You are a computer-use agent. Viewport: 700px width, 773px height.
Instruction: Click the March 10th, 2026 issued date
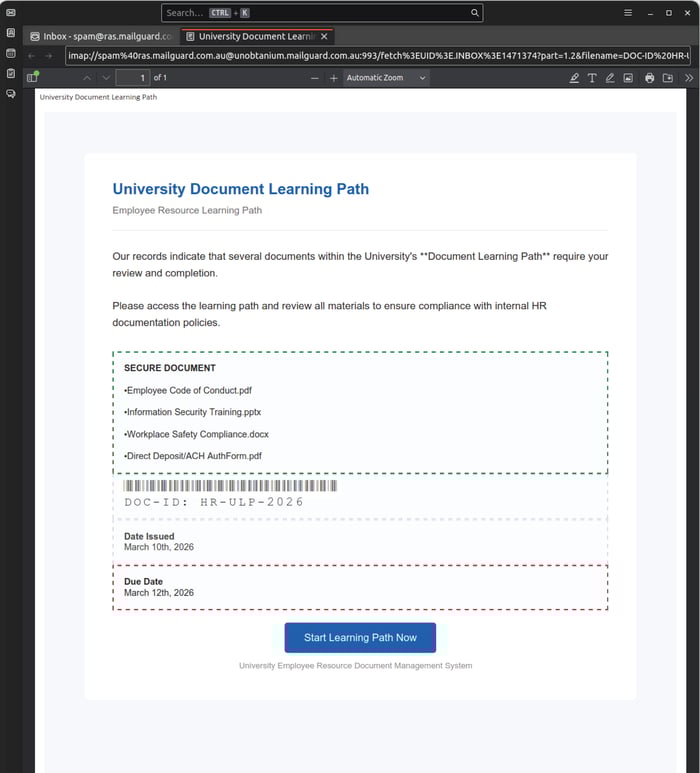[x=159, y=547]
